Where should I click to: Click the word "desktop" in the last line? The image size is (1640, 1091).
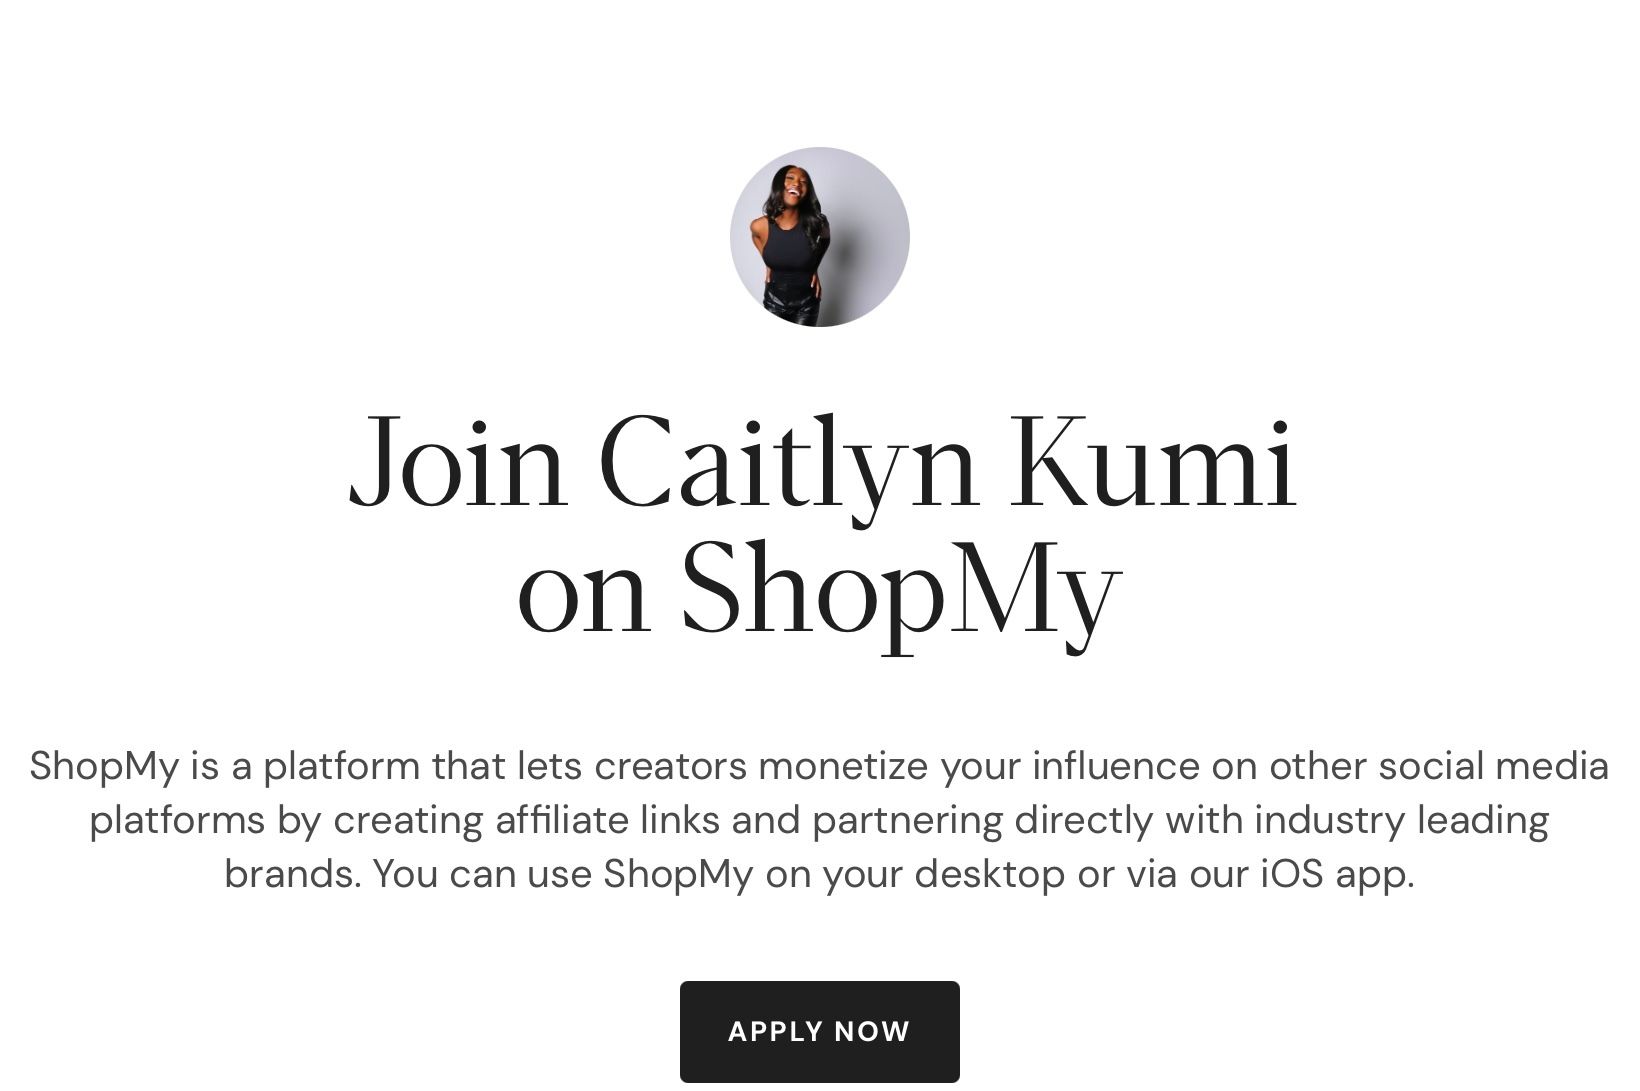pos(990,875)
